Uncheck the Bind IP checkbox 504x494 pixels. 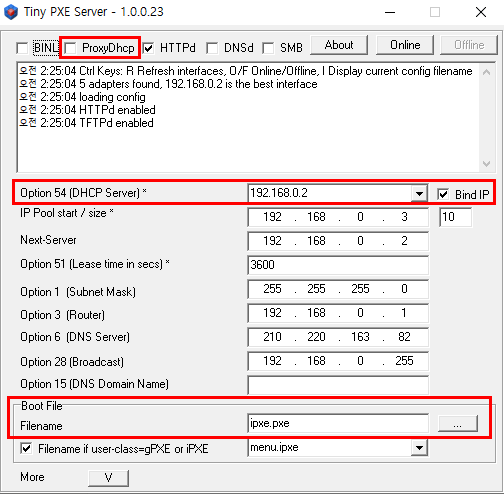pyautogui.click(x=443, y=194)
